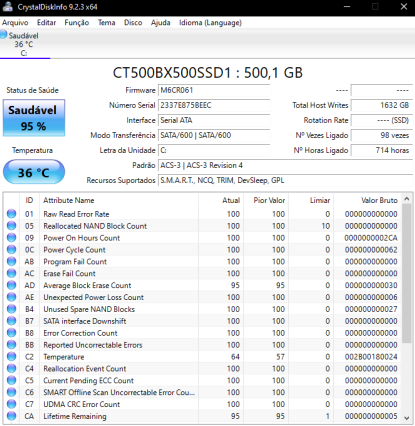
Task: Click the blue disk status orb beside Saudável tab
Action: [x=3, y=34]
